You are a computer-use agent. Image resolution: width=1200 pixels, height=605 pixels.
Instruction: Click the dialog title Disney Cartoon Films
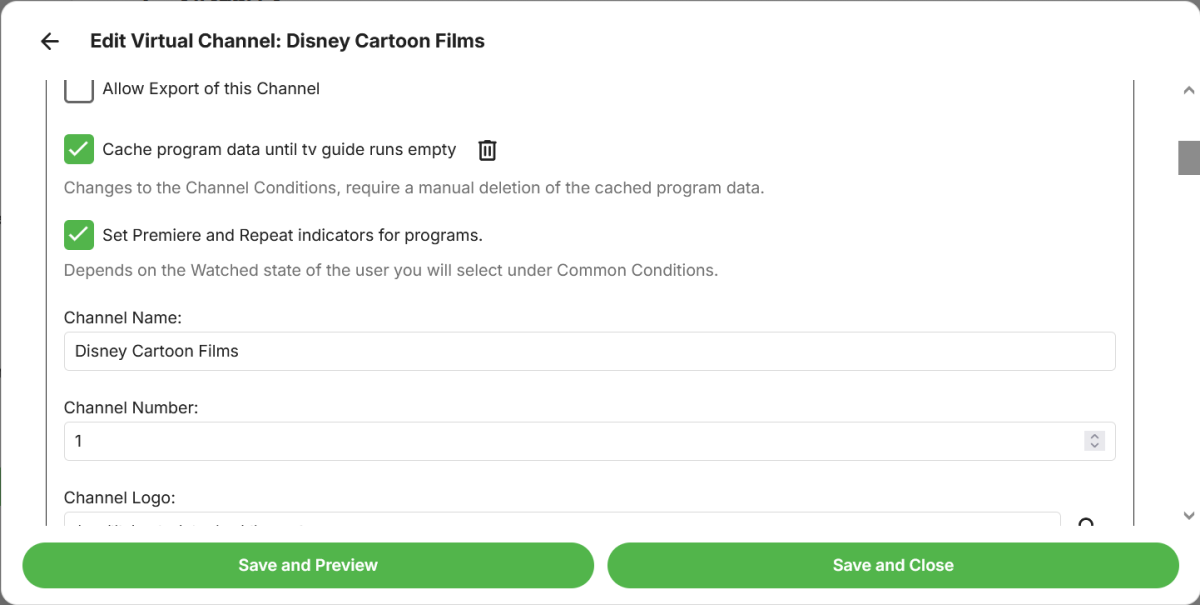point(287,41)
